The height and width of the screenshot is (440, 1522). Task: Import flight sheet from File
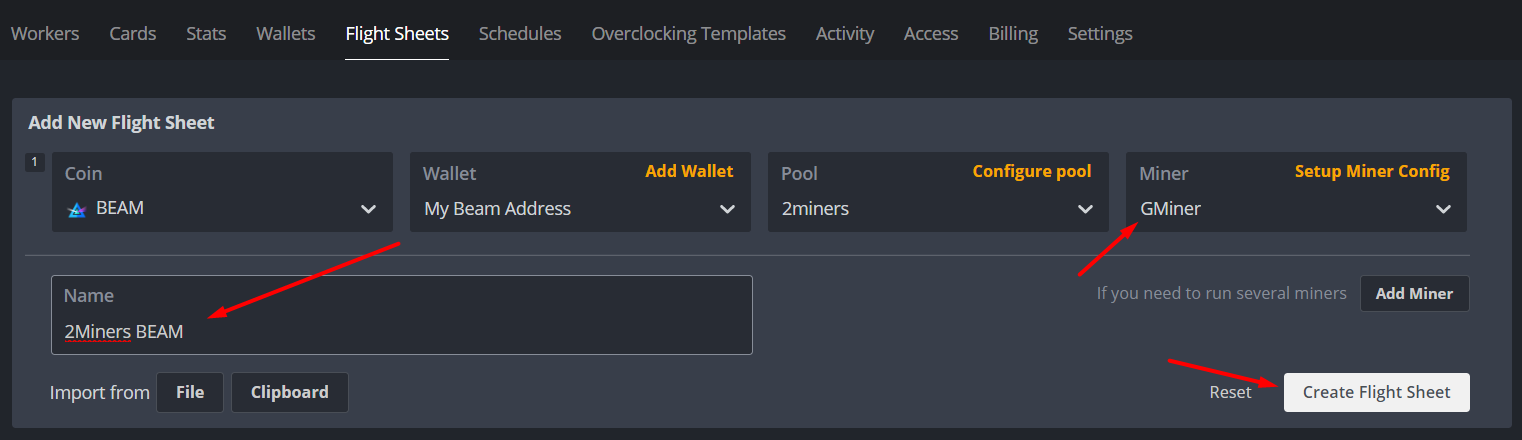[x=190, y=392]
